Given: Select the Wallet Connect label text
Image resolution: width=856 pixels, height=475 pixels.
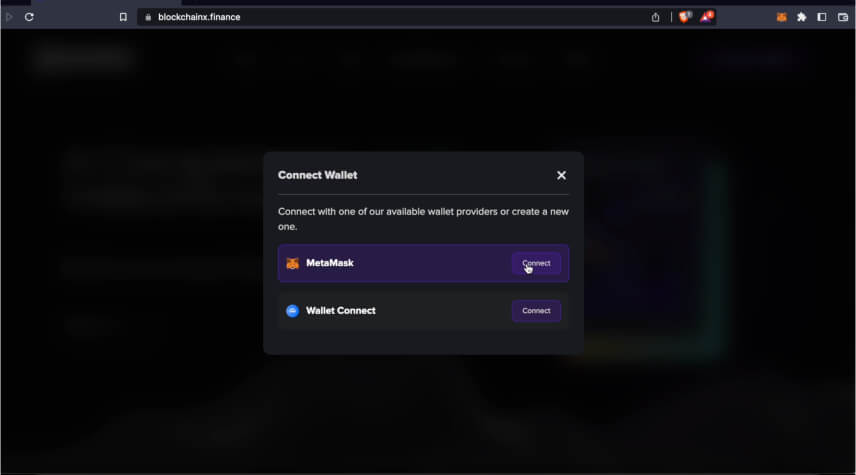Looking at the screenshot, I should pyautogui.click(x=341, y=311).
